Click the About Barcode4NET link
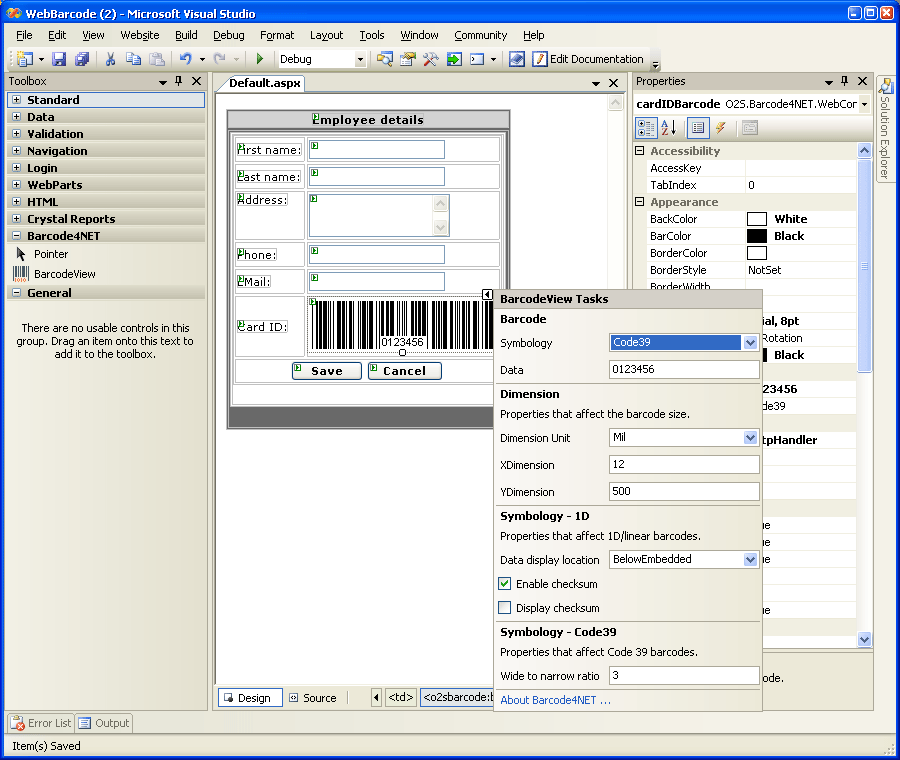Screen dimensions: 900x760 (x=555, y=700)
